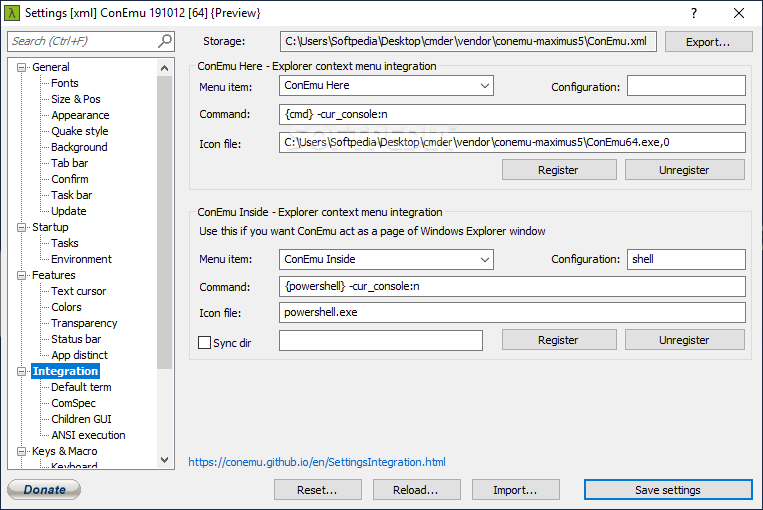Image resolution: width=763 pixels, height=510 pixels.
Task: Open the help question mark button
Action: point(694,13)
